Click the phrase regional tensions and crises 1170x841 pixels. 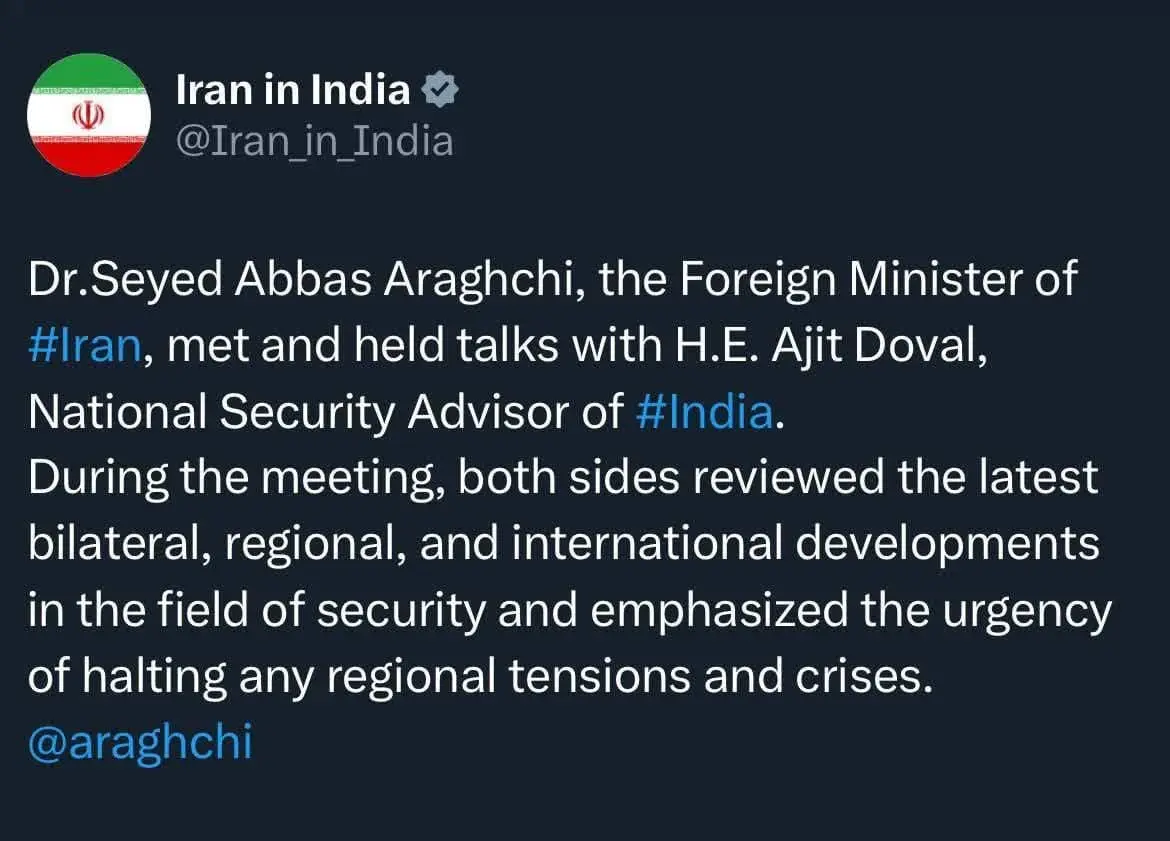click(x=630, y=677)
